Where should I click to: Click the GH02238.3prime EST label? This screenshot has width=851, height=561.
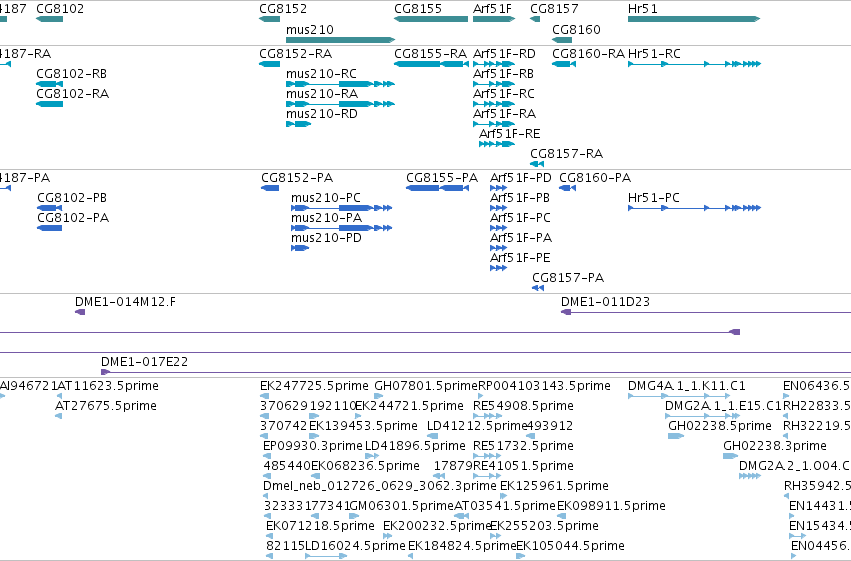click(x=775, y=447)
